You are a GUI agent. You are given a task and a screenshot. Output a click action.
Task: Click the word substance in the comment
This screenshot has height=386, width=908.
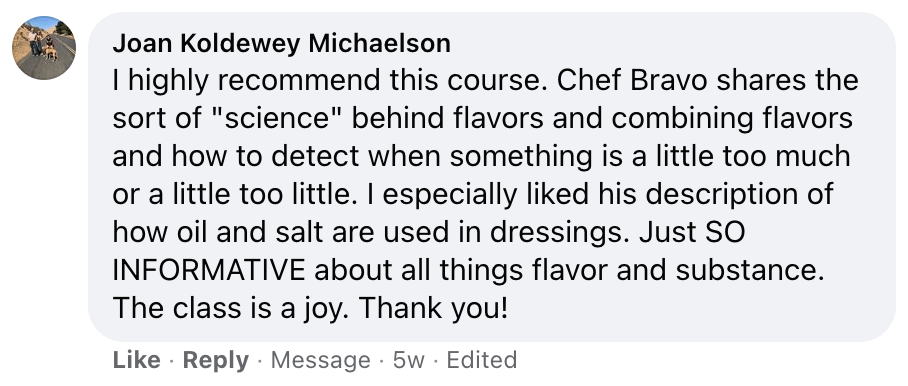pos(749,271)
